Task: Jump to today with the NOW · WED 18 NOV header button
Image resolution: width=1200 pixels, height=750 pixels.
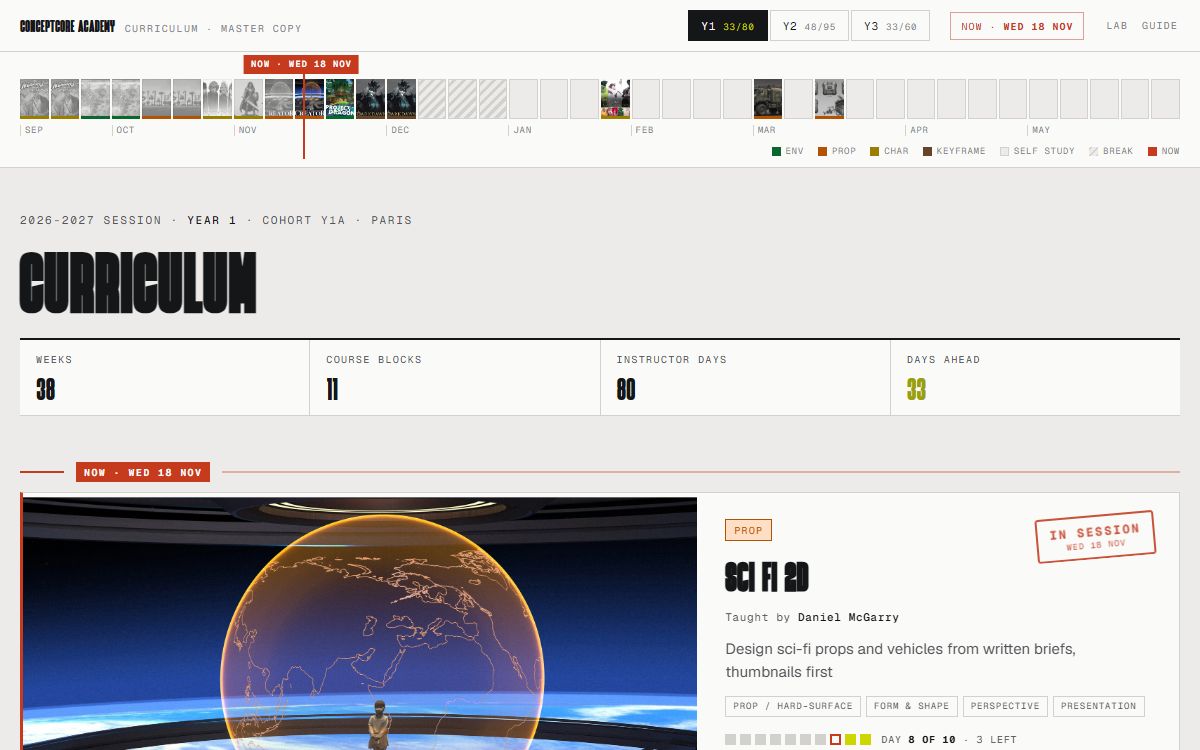Action: point(1017,26)
